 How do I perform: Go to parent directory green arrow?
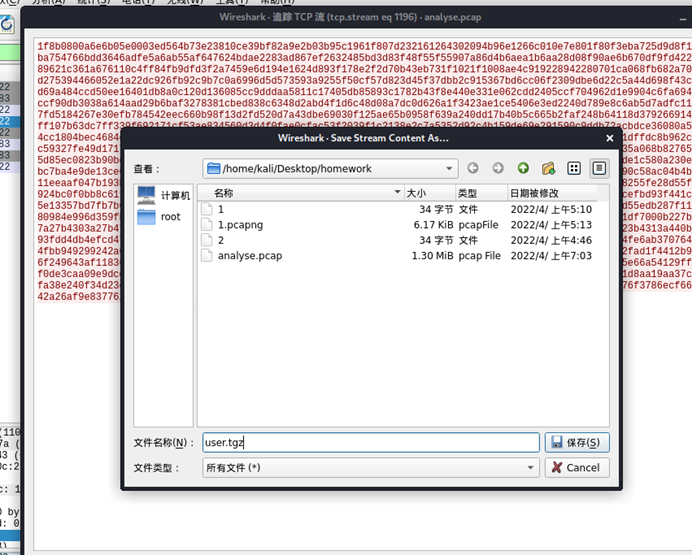pos(523,168)
